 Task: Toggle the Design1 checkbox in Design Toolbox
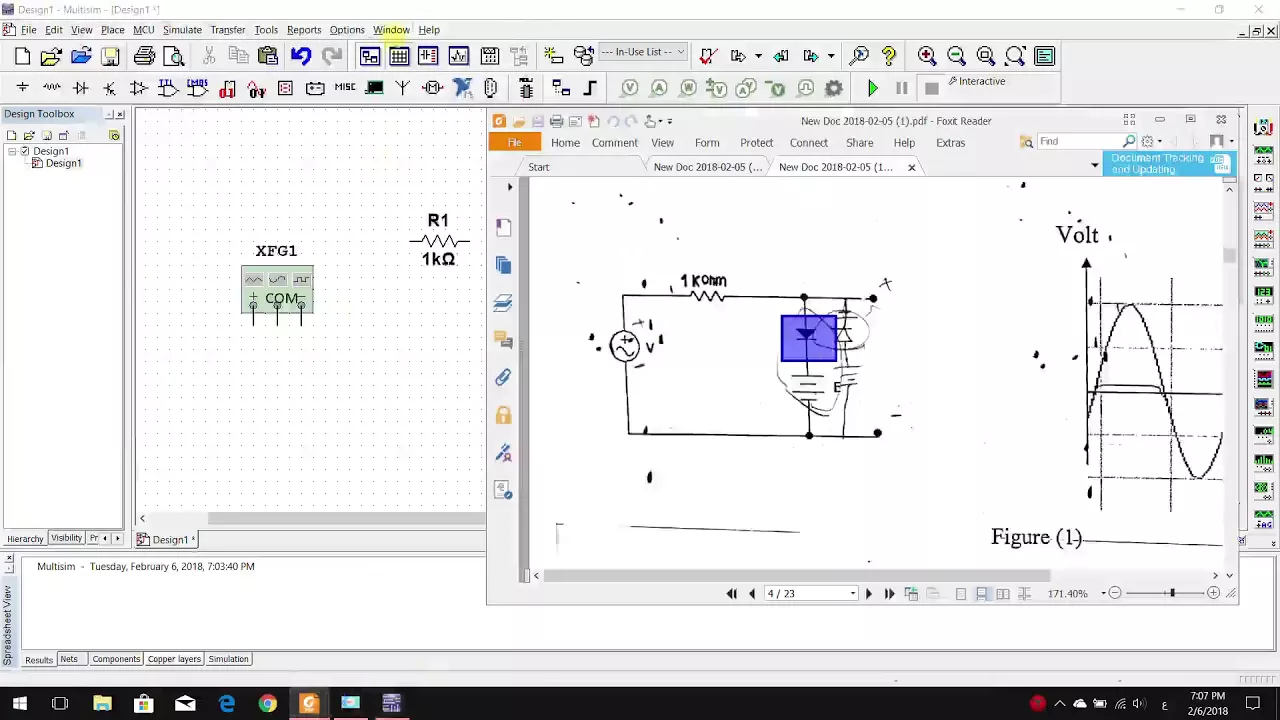[24, 151]
